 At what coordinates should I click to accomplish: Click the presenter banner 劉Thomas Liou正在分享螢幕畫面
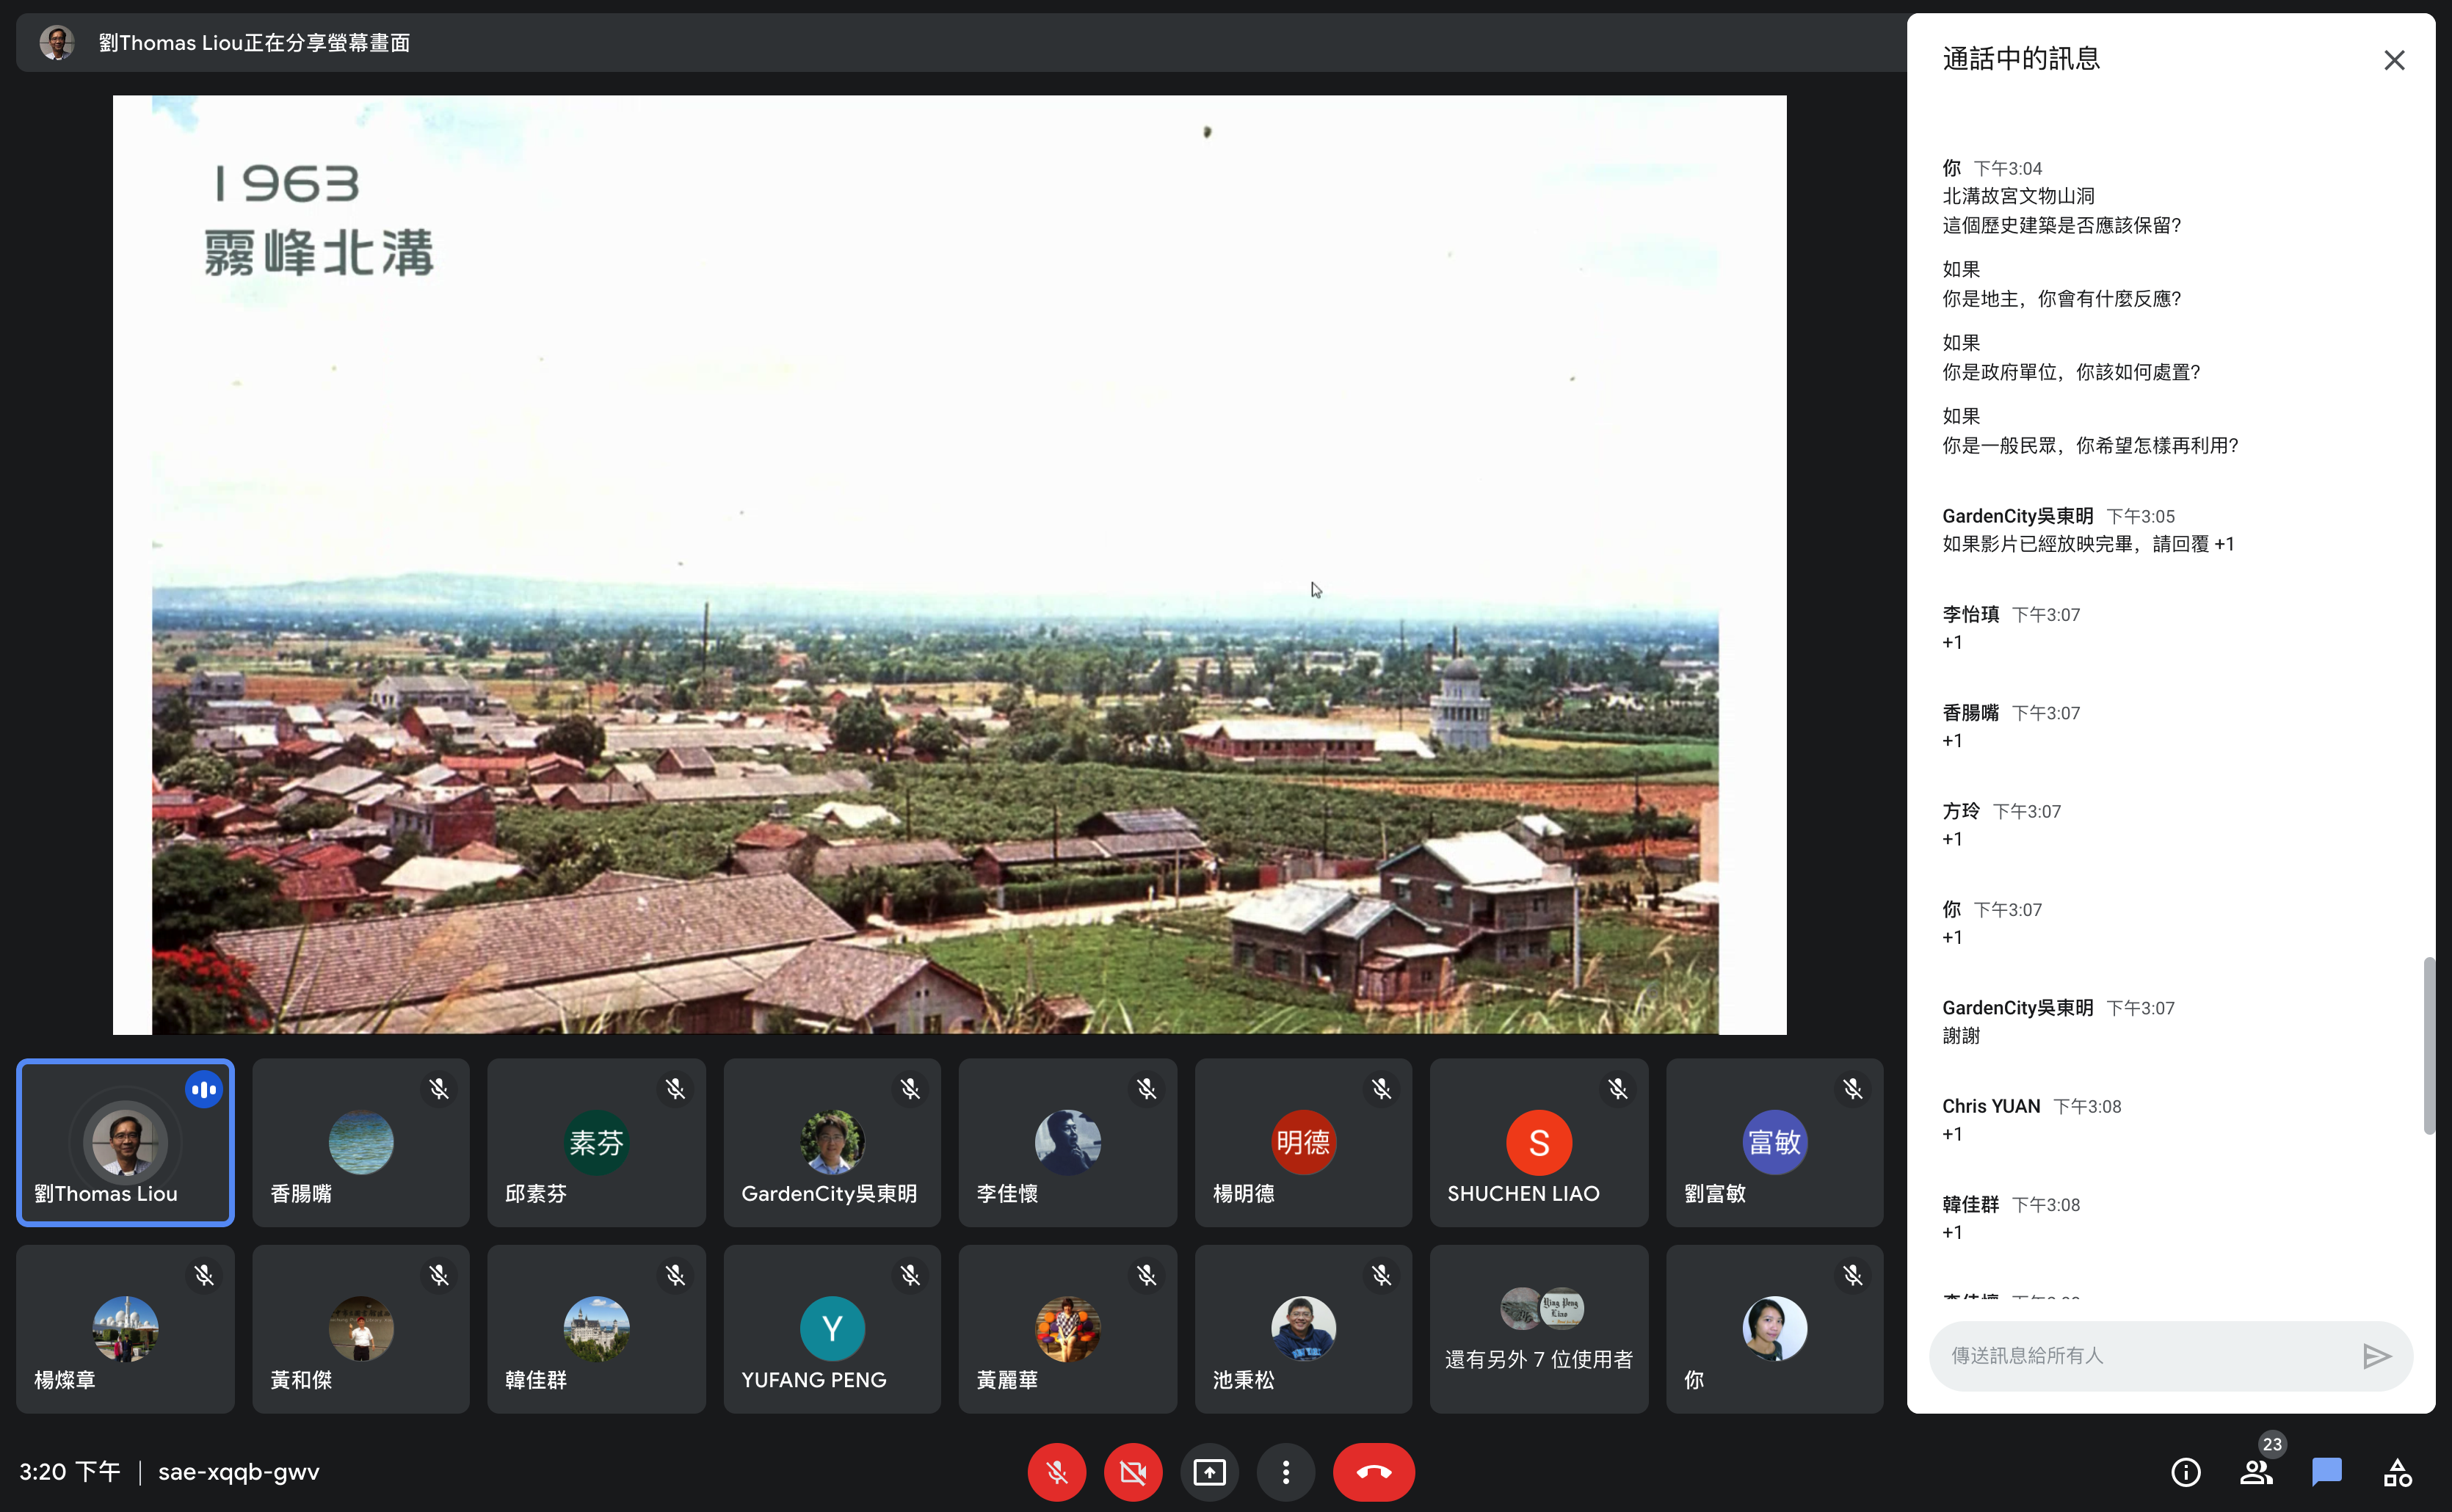(254, 43)
